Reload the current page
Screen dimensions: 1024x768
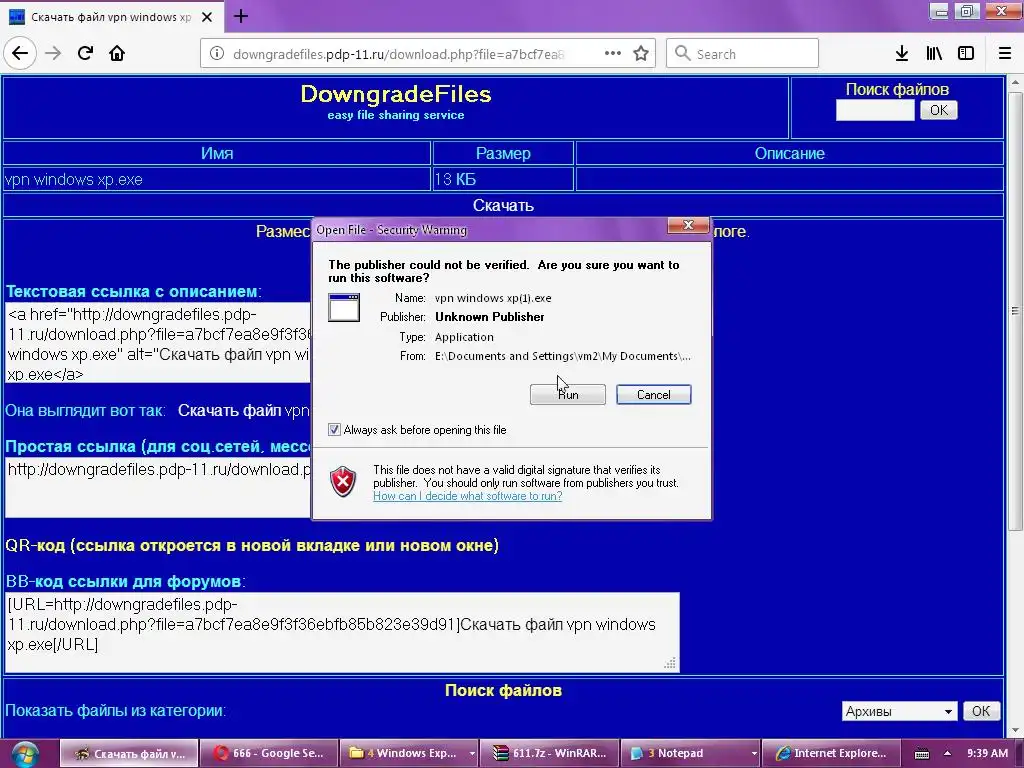coord(85,53)
